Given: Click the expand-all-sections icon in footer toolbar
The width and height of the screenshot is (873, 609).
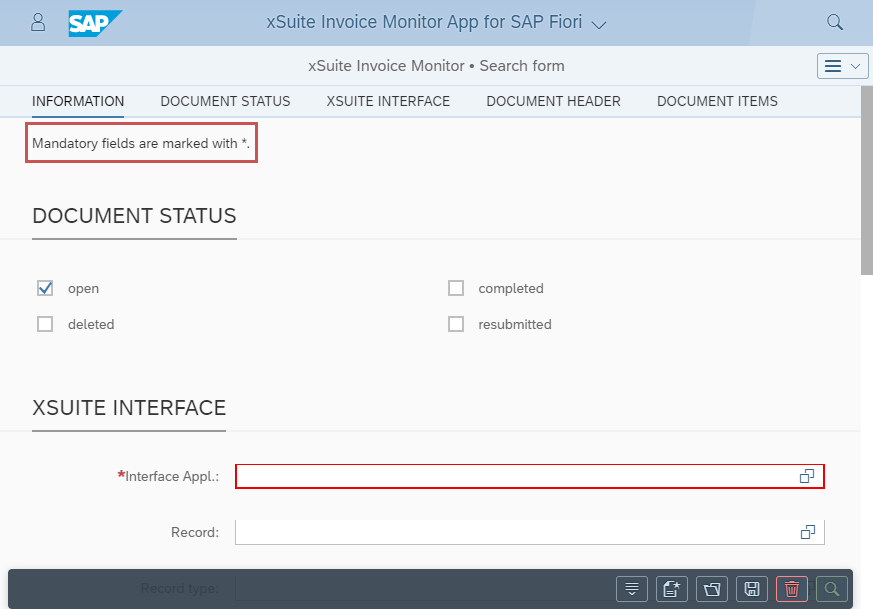Looking at the screenshot, I should (x=631, y=589).
